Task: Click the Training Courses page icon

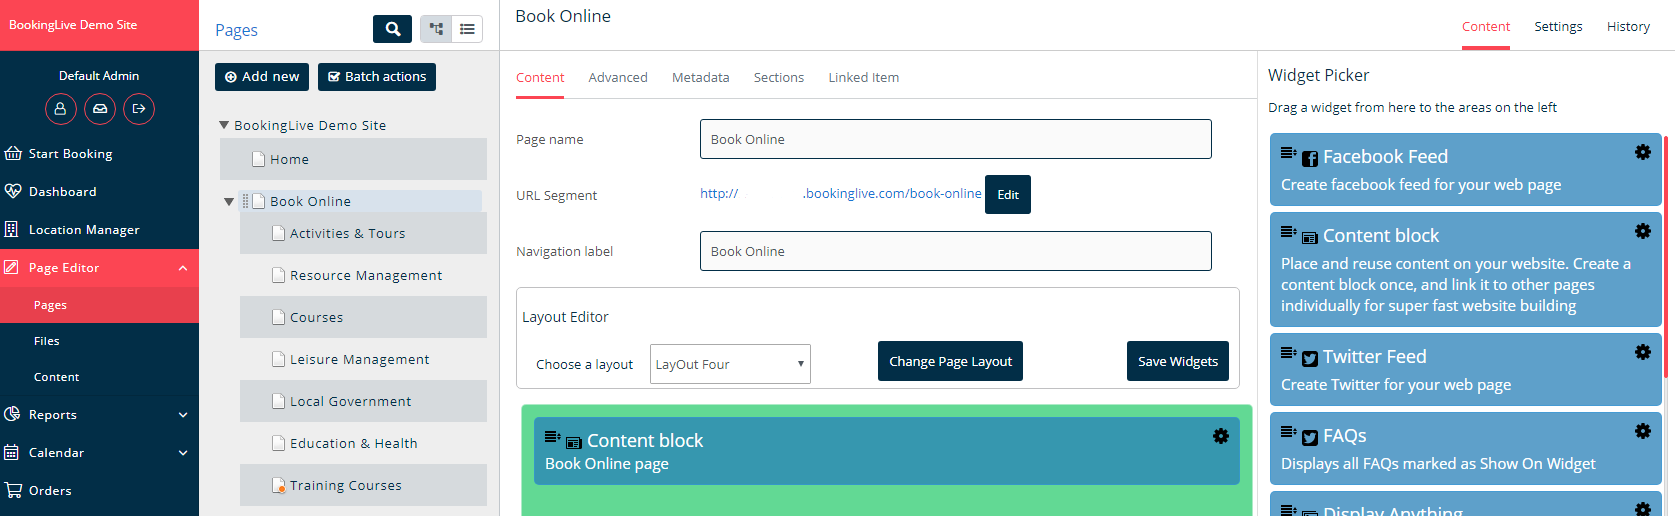Action: [x=279, y=485]
